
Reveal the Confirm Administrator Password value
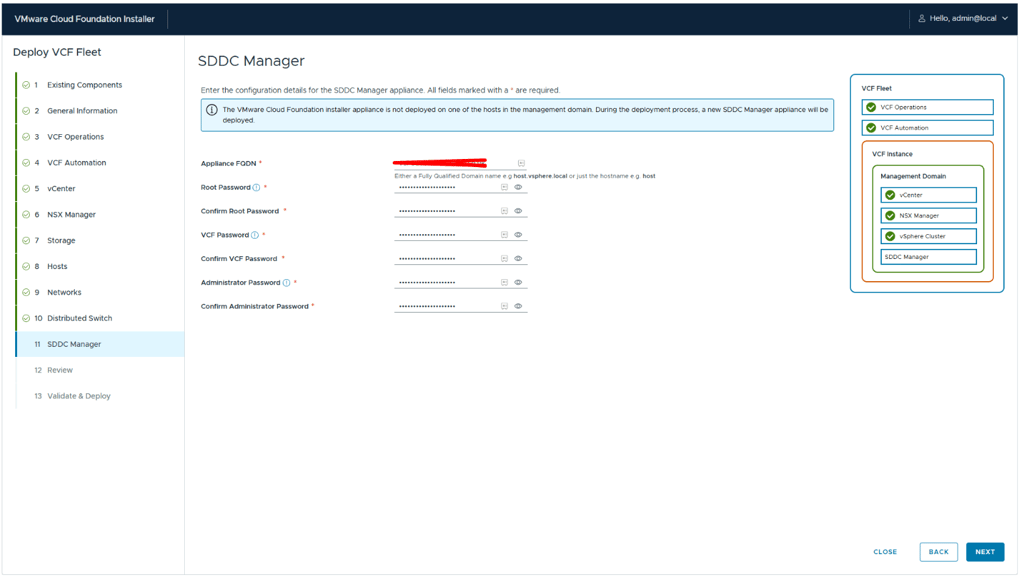(x=519, y=306)
